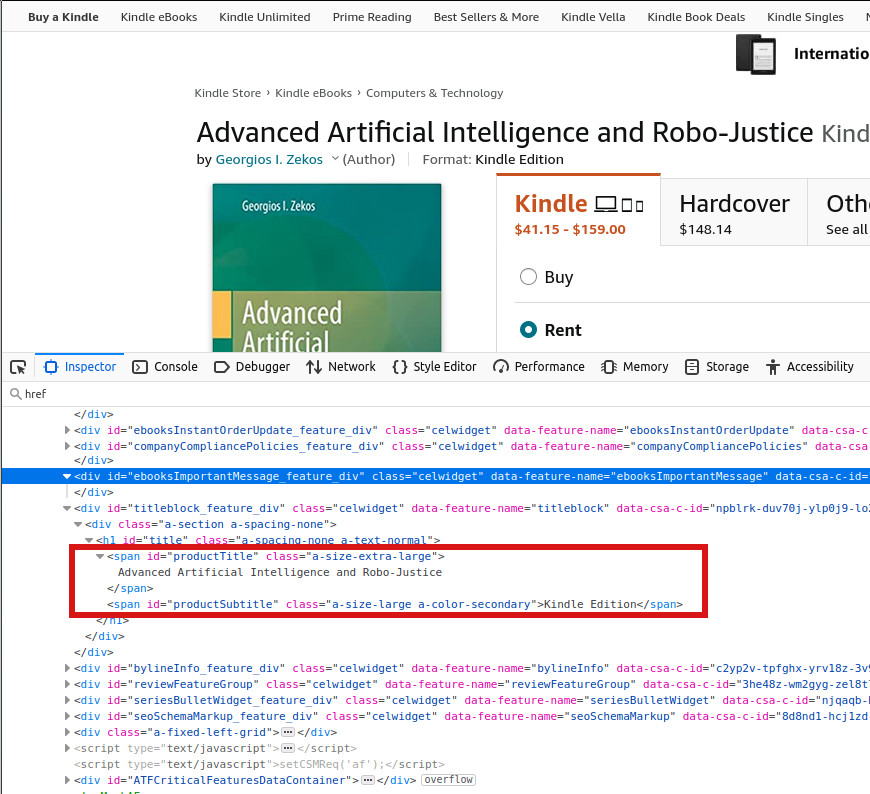Click the overflow badge on ATFCriticalFeaturesDataContainer
Image resolution: width=870 pixels, height=794 pixels.
(x=448, y=780)
